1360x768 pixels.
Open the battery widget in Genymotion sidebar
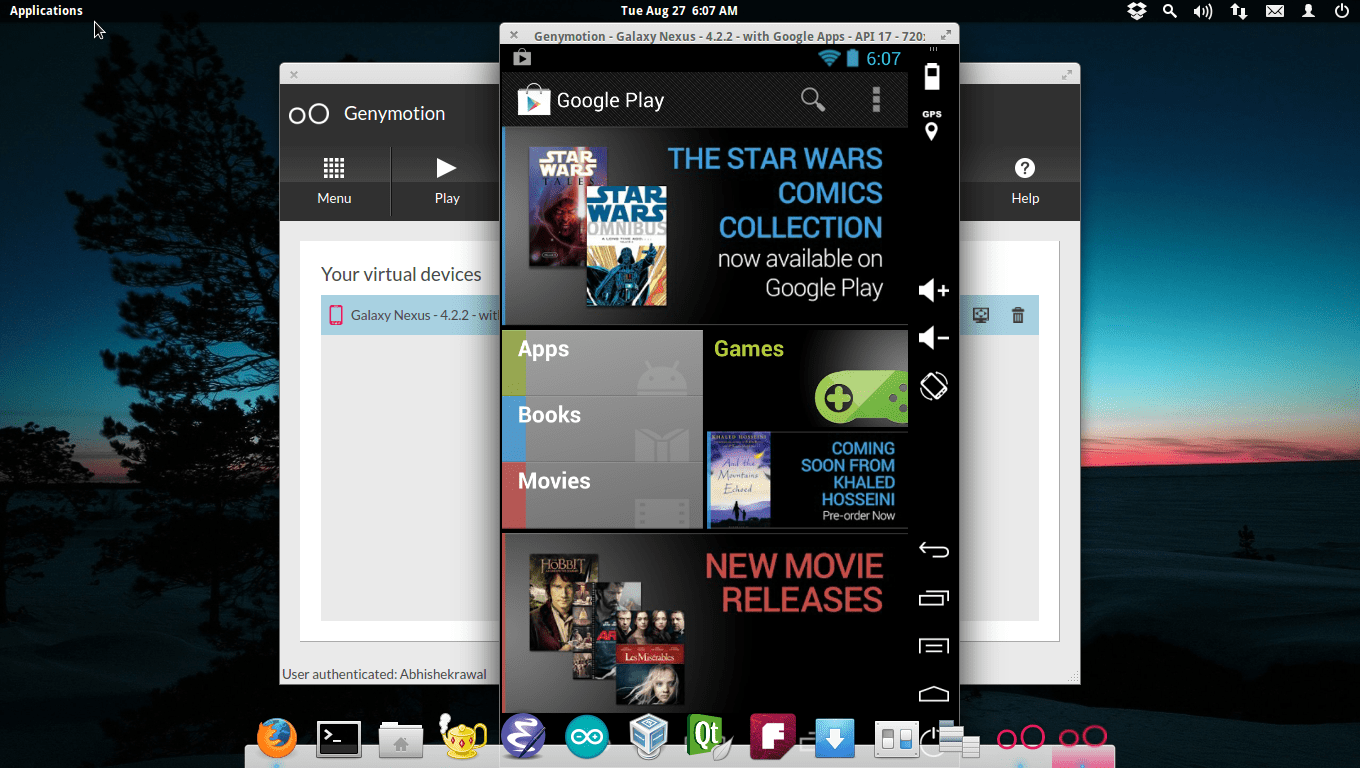tap(932, 76)
